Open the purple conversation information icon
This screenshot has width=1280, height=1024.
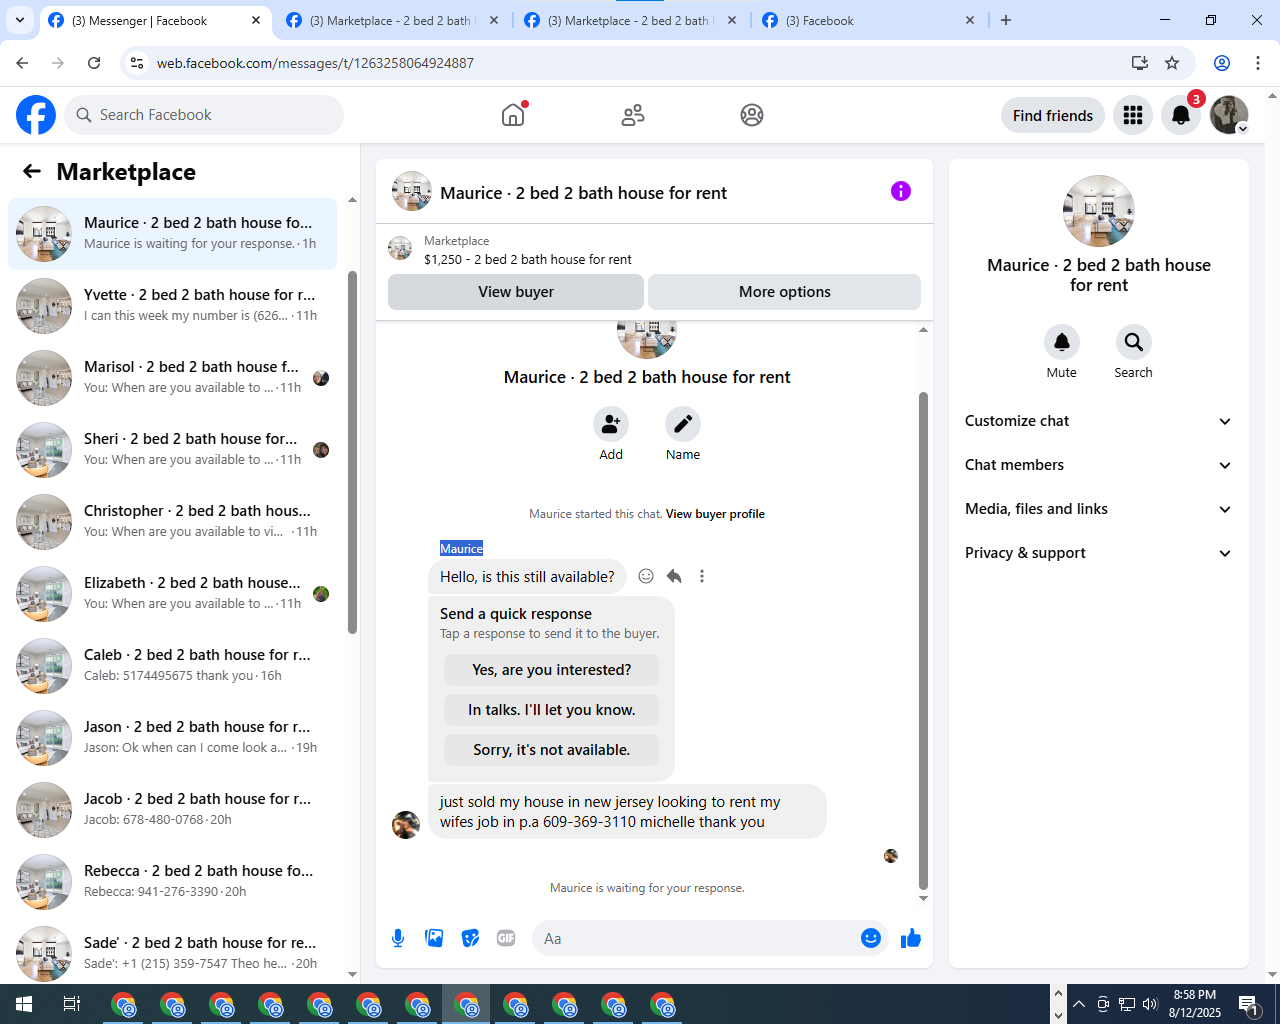point(901,191)
